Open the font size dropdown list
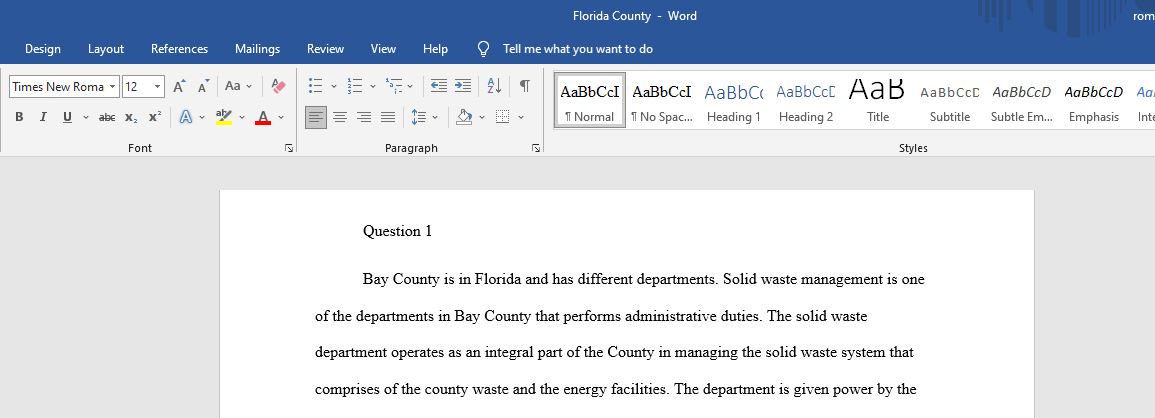 point(158,86)
